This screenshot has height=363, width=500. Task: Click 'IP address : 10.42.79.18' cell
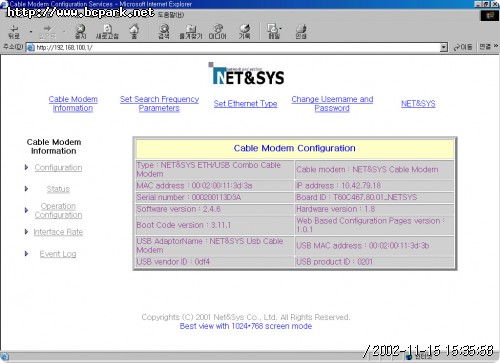point(375,186)
